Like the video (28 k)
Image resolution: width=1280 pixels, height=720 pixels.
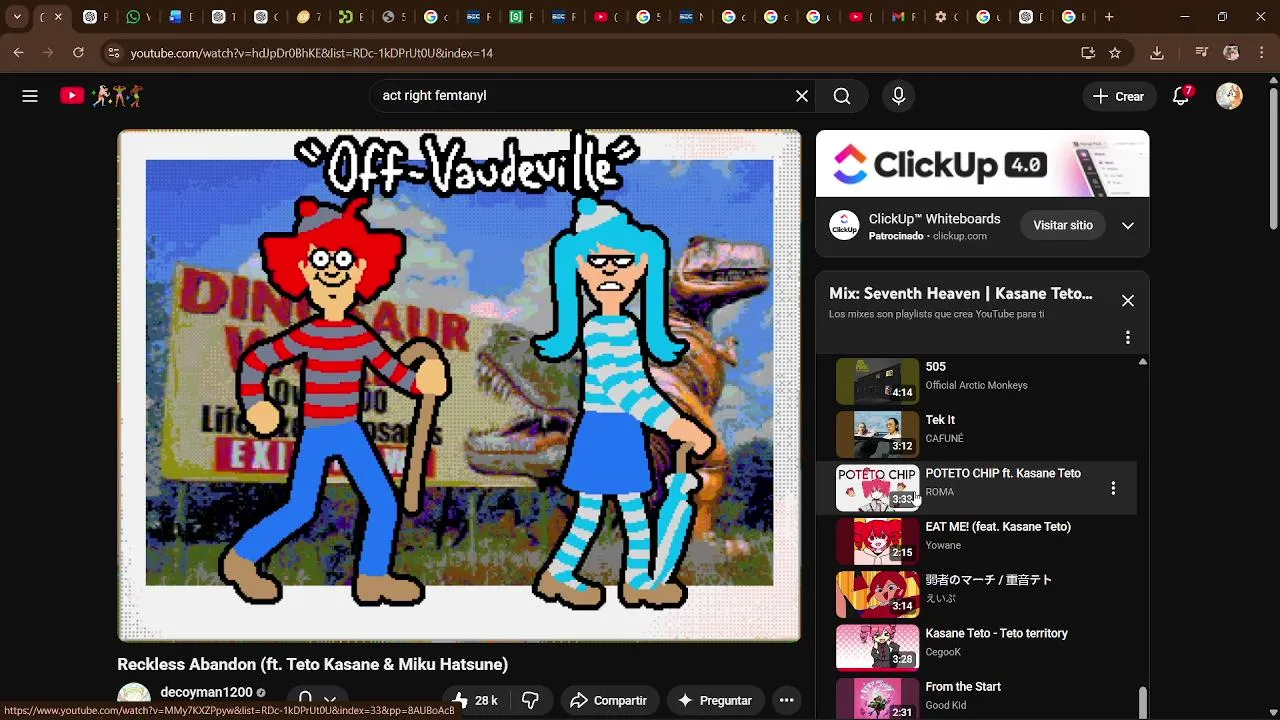[x=475, y=700]
